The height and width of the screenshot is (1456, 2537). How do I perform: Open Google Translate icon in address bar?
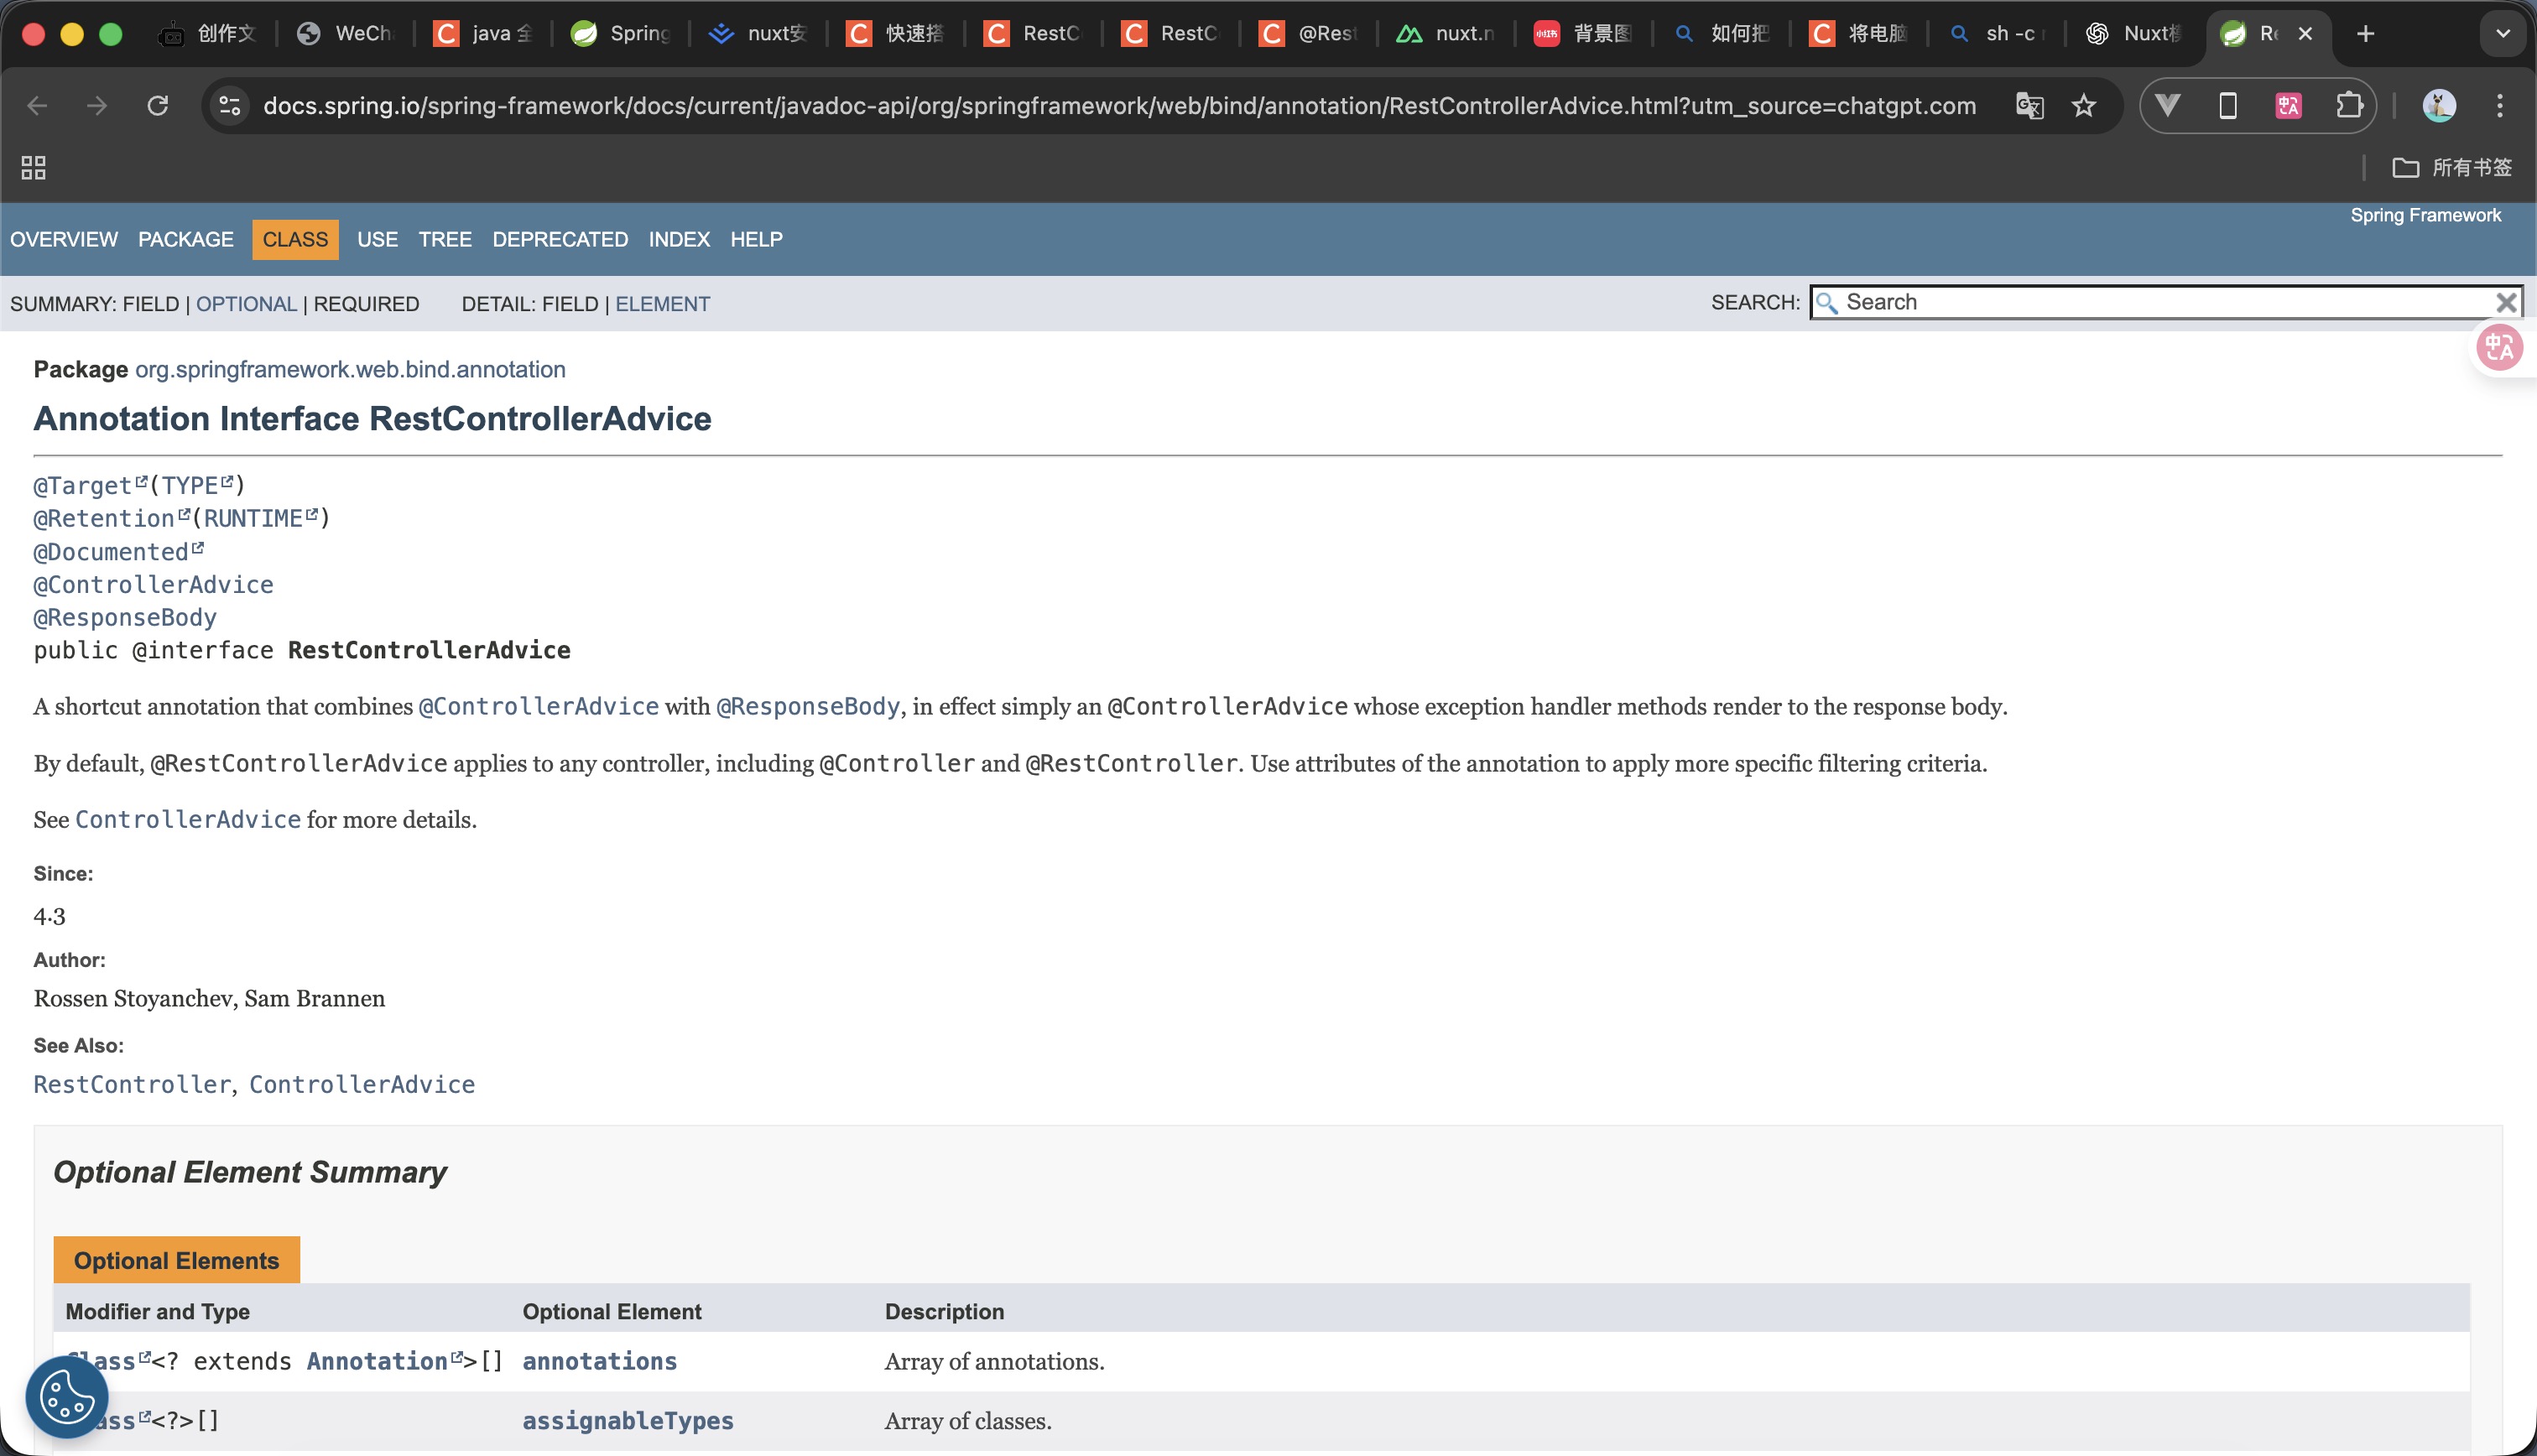coord(2029,105)
